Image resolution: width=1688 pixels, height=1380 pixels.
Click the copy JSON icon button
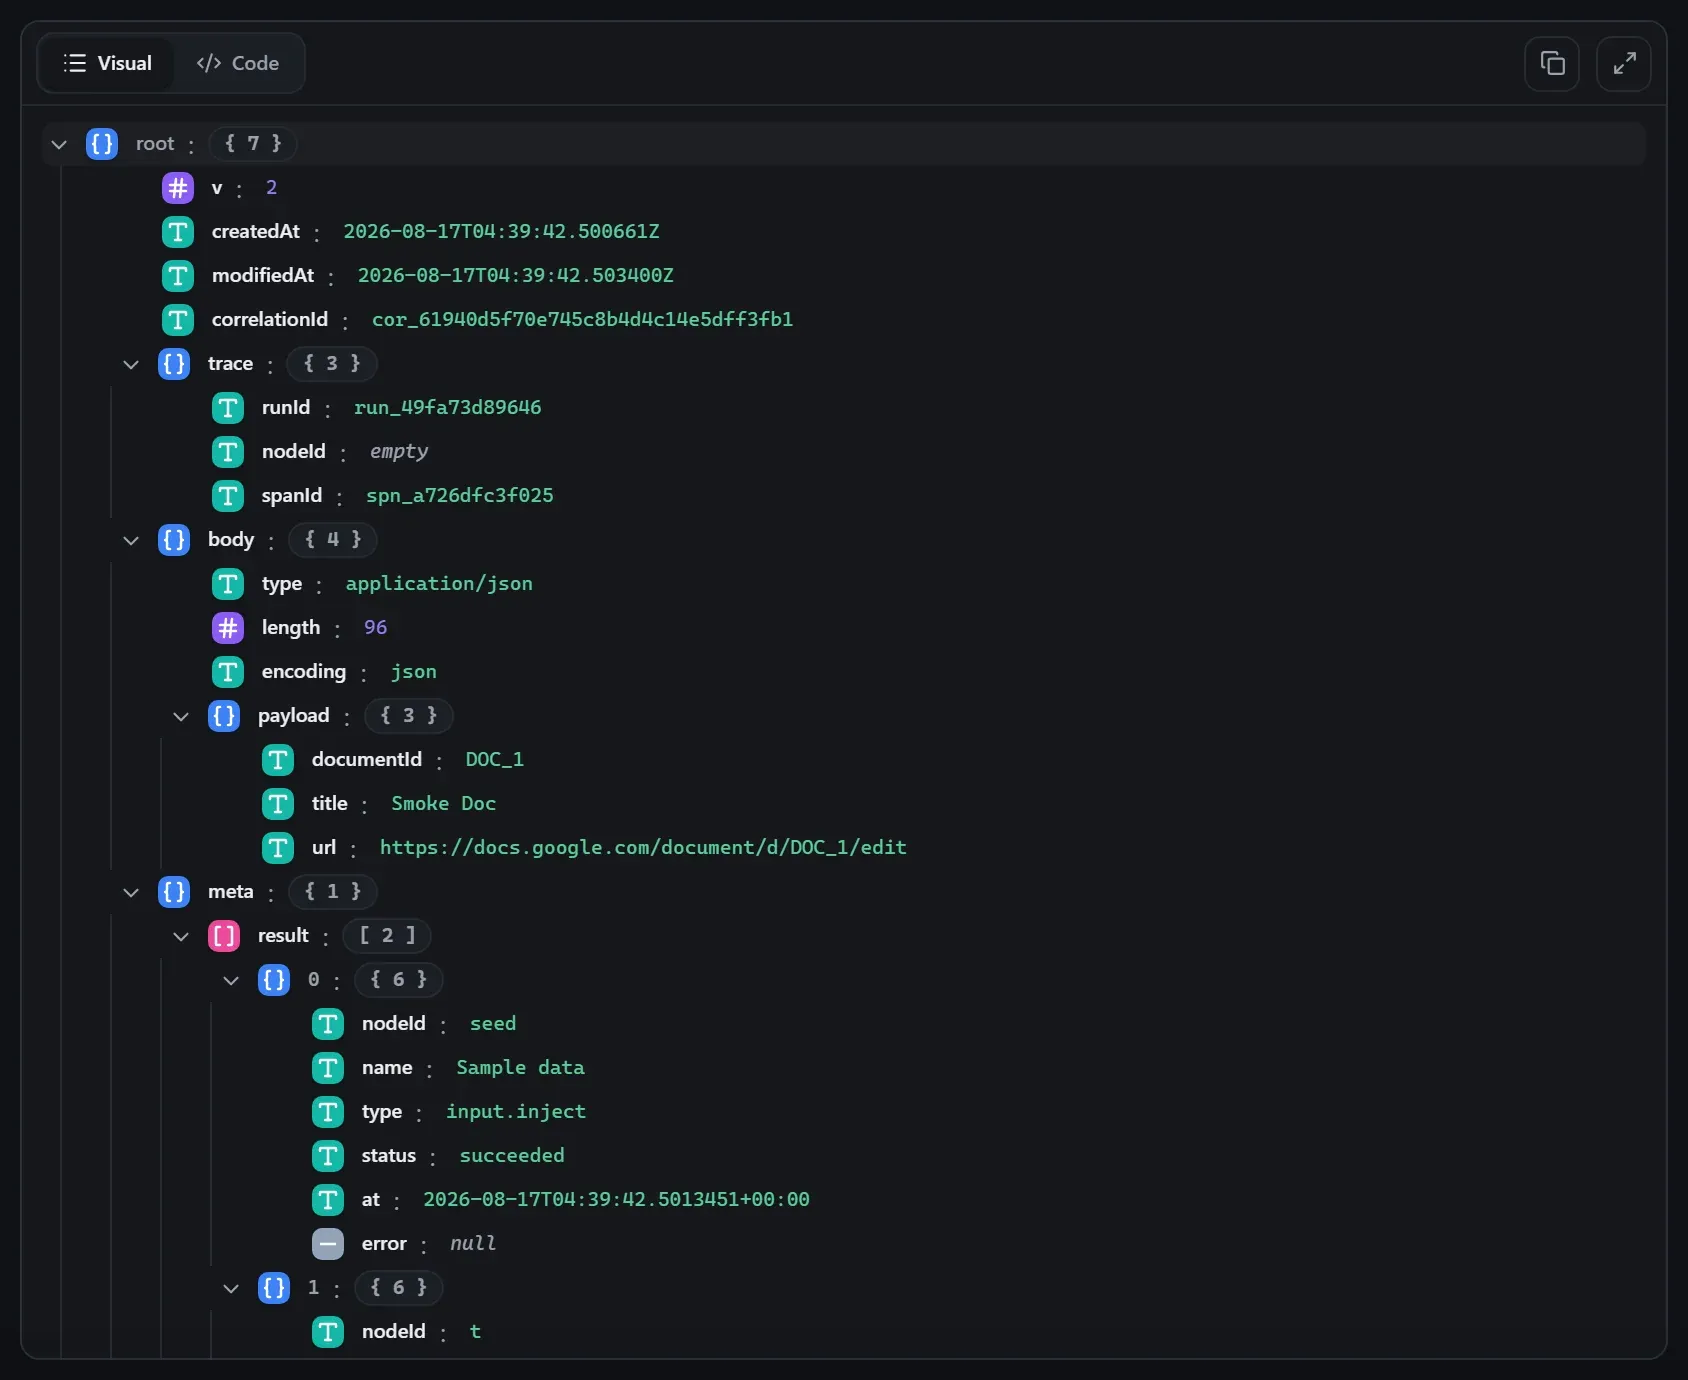1552,64
